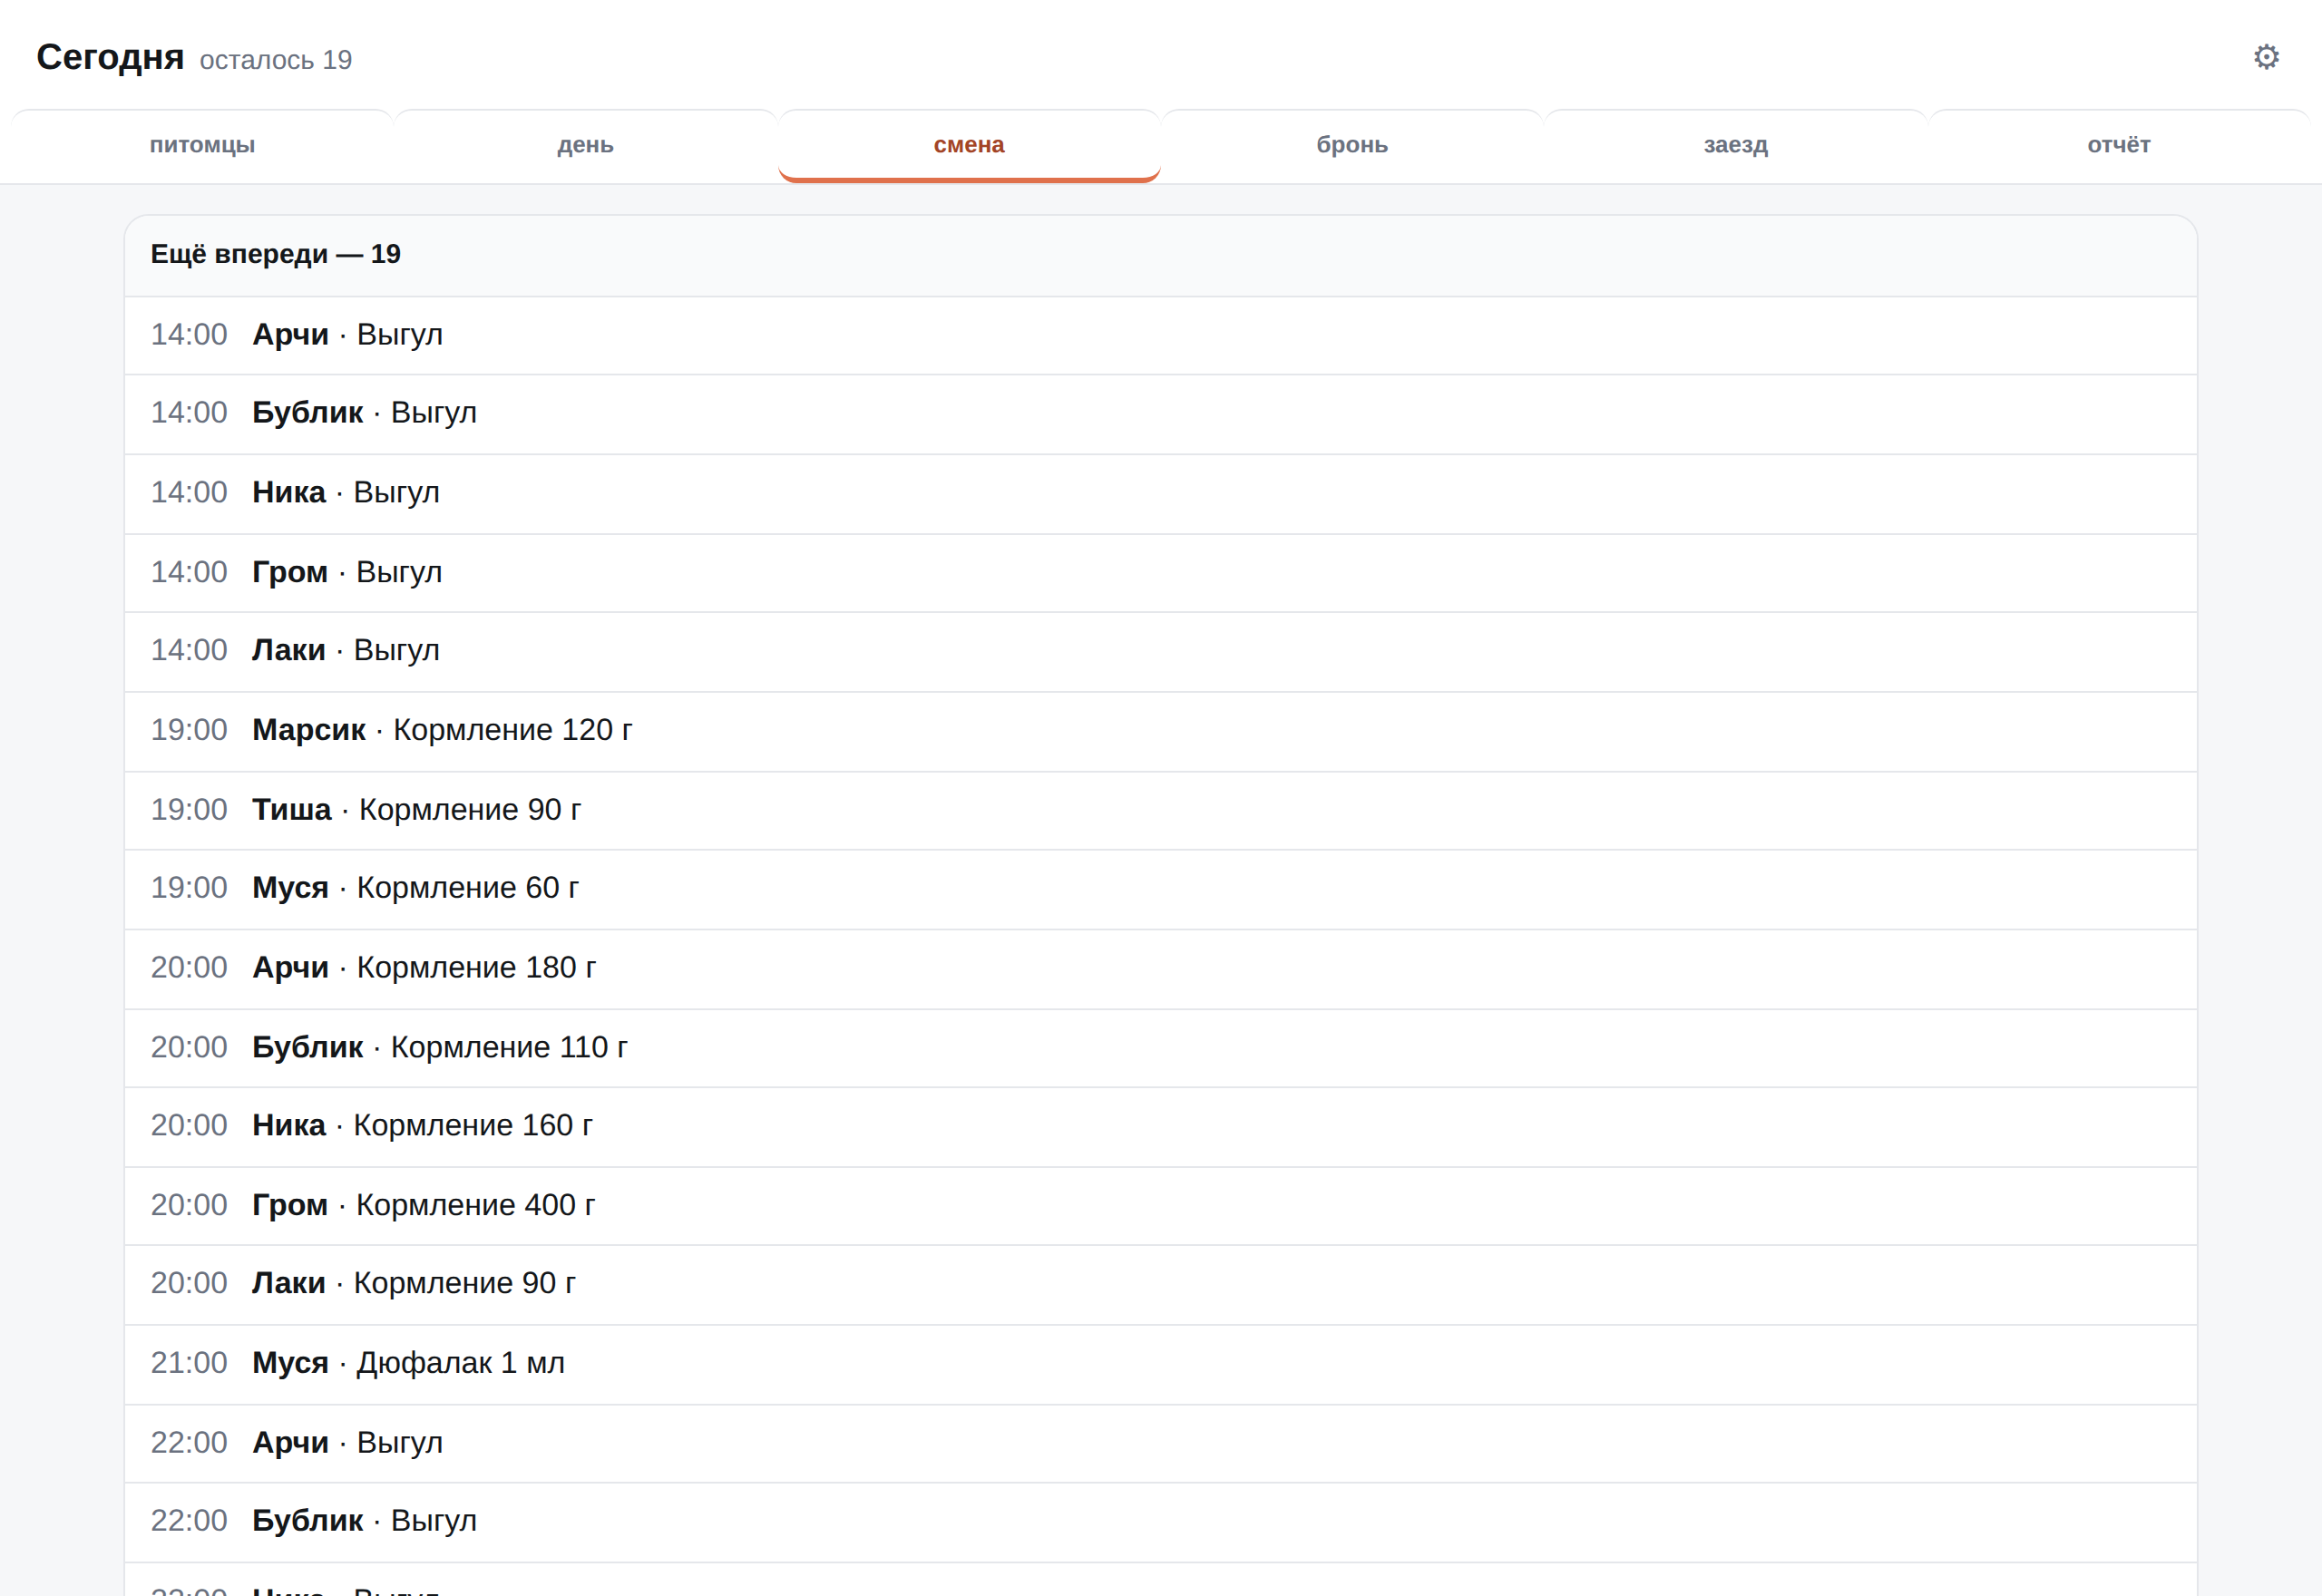Viewport: 2322px width, 1596px height.
Task: Open the бронь tab
Action: pyautogui.click(x=1352, y=145)
